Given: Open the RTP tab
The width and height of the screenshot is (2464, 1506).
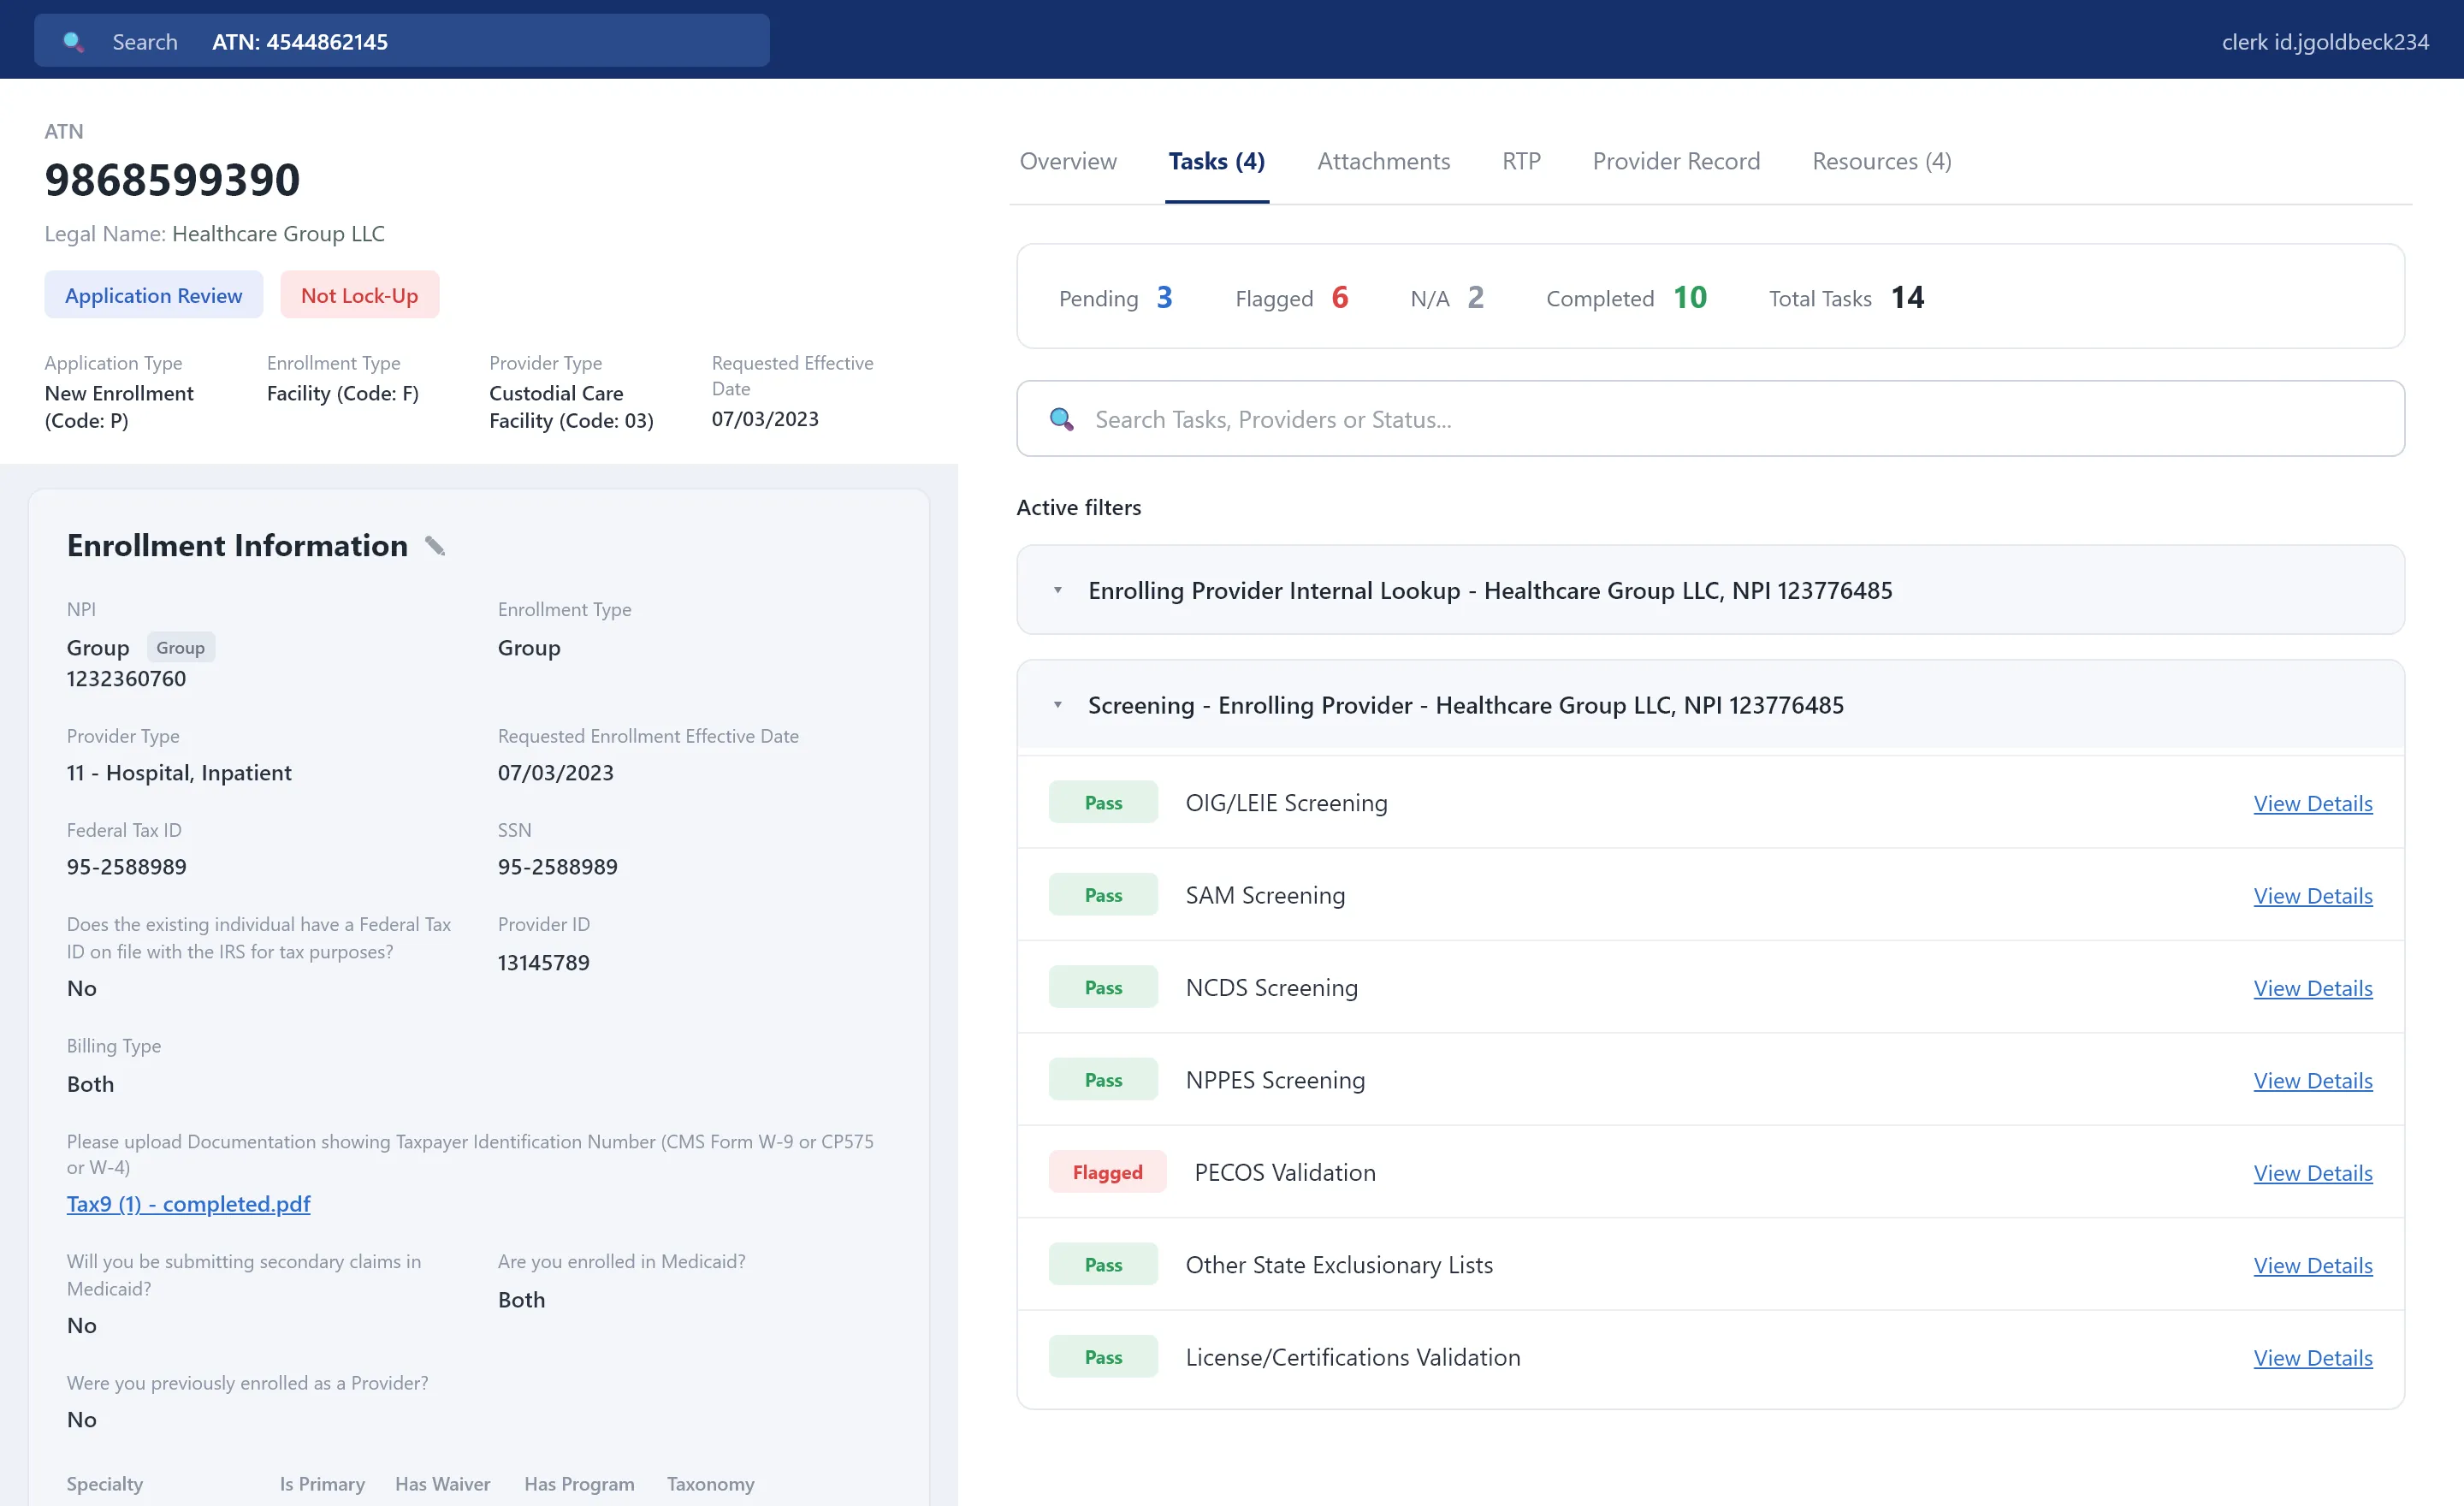Looking at the screenshot, I should [x=1521, y=161].
